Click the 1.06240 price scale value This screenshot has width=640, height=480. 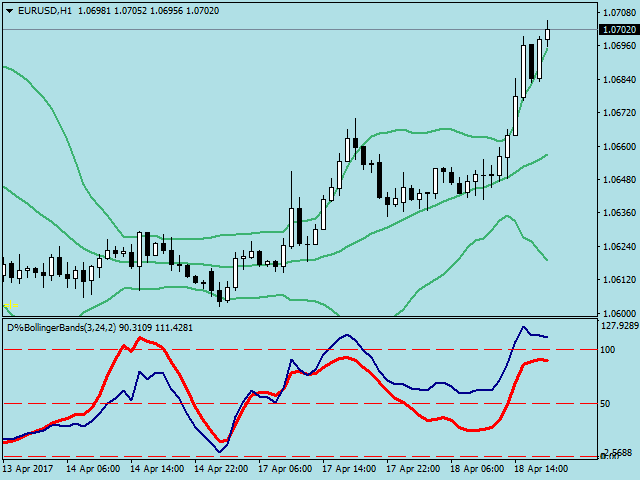619,246
